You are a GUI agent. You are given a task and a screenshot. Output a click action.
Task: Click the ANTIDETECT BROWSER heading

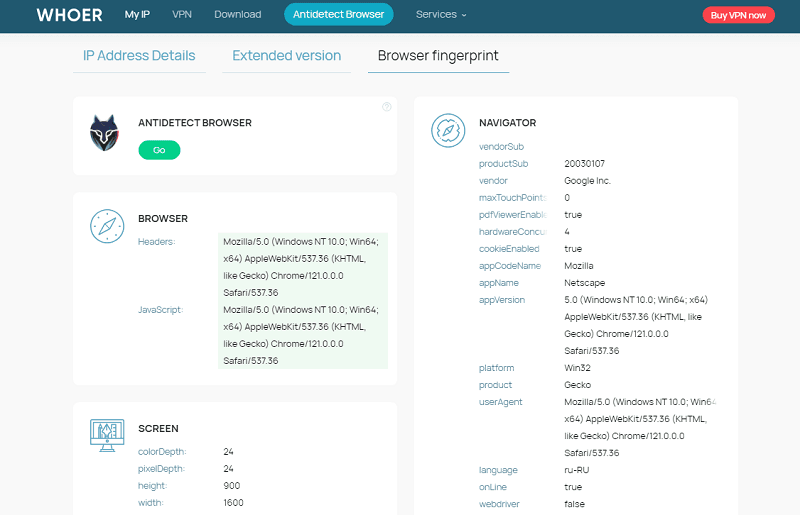[195, 123]
